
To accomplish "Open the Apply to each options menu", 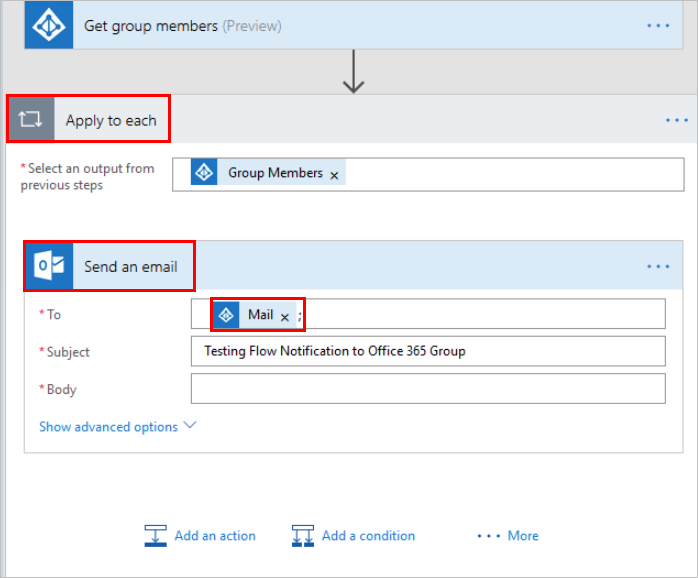I will [677, 121].
